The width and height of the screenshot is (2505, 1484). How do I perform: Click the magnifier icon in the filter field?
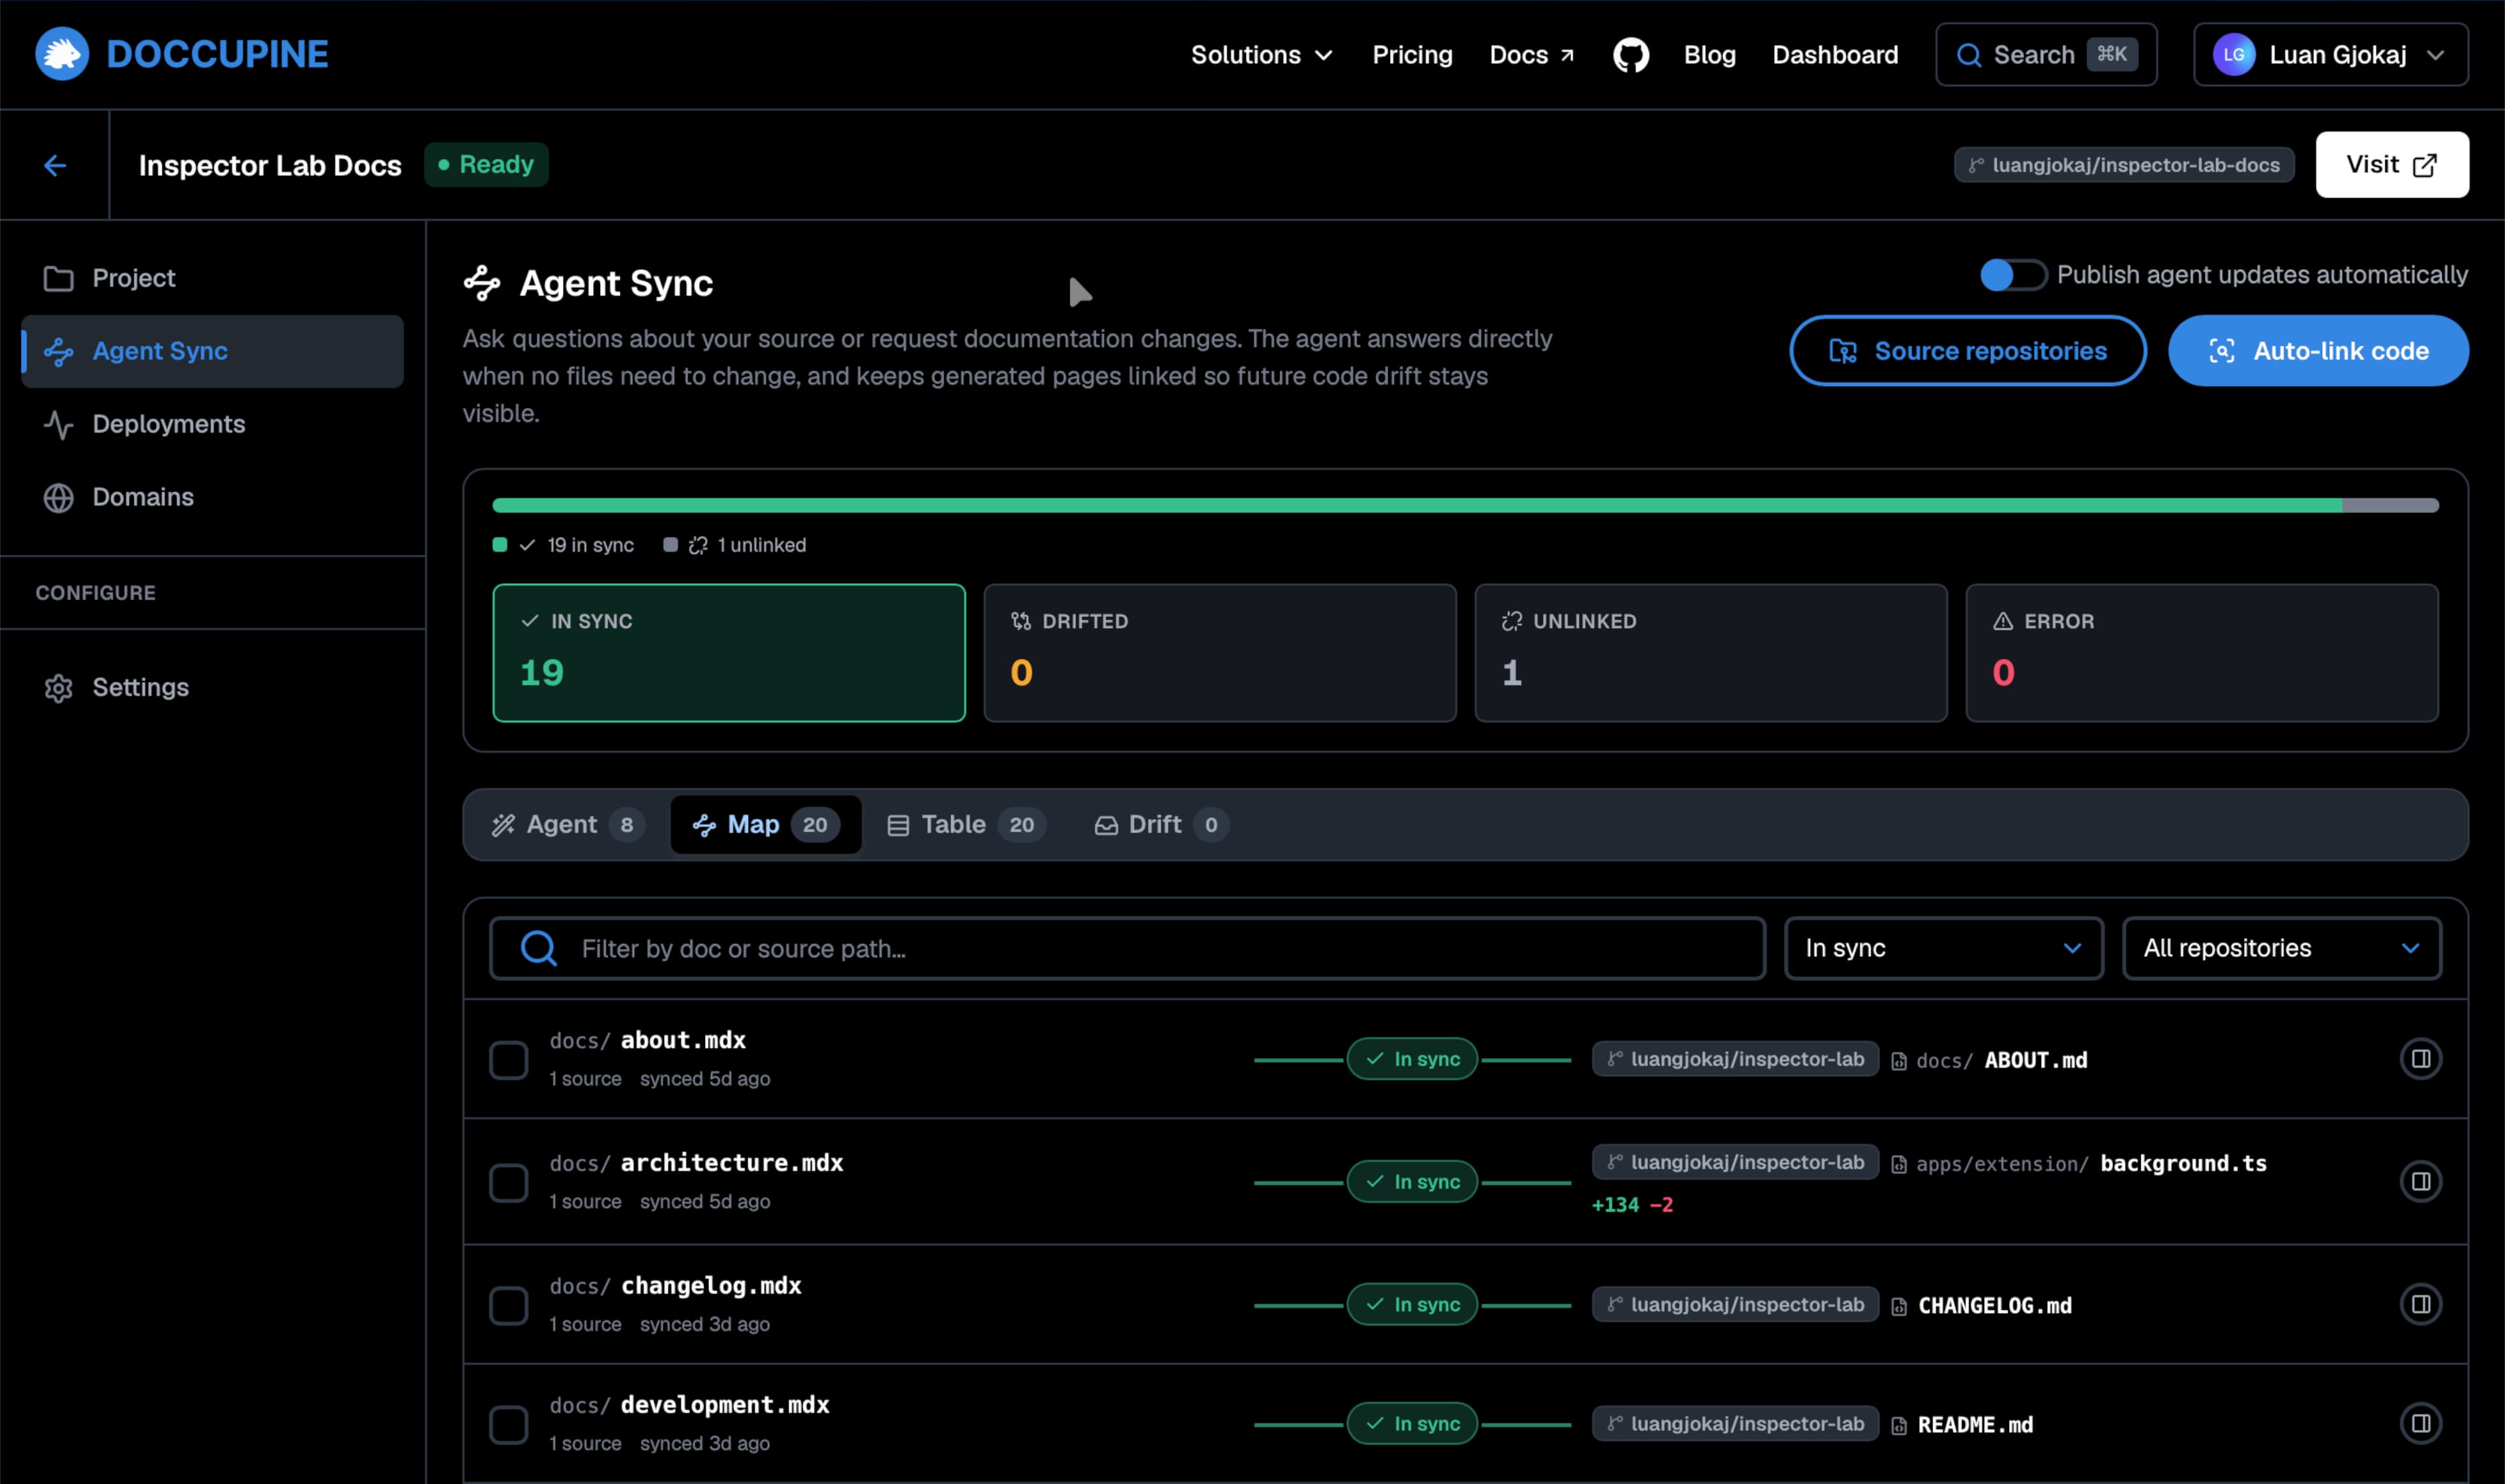[538, 948]
